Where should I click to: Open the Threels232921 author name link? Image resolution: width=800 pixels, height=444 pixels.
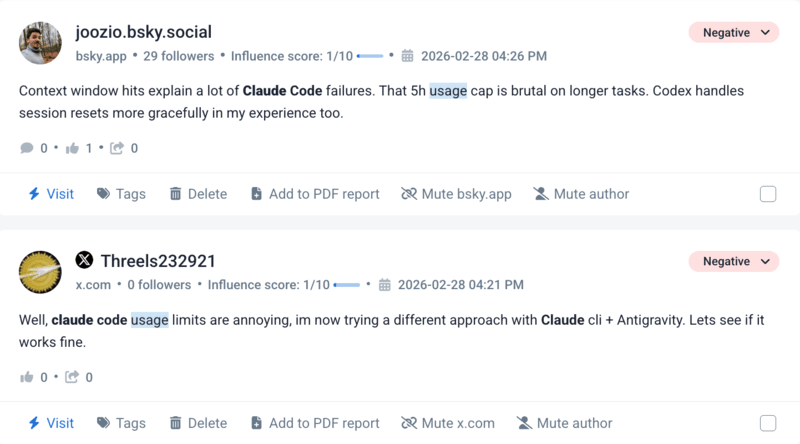158,261
